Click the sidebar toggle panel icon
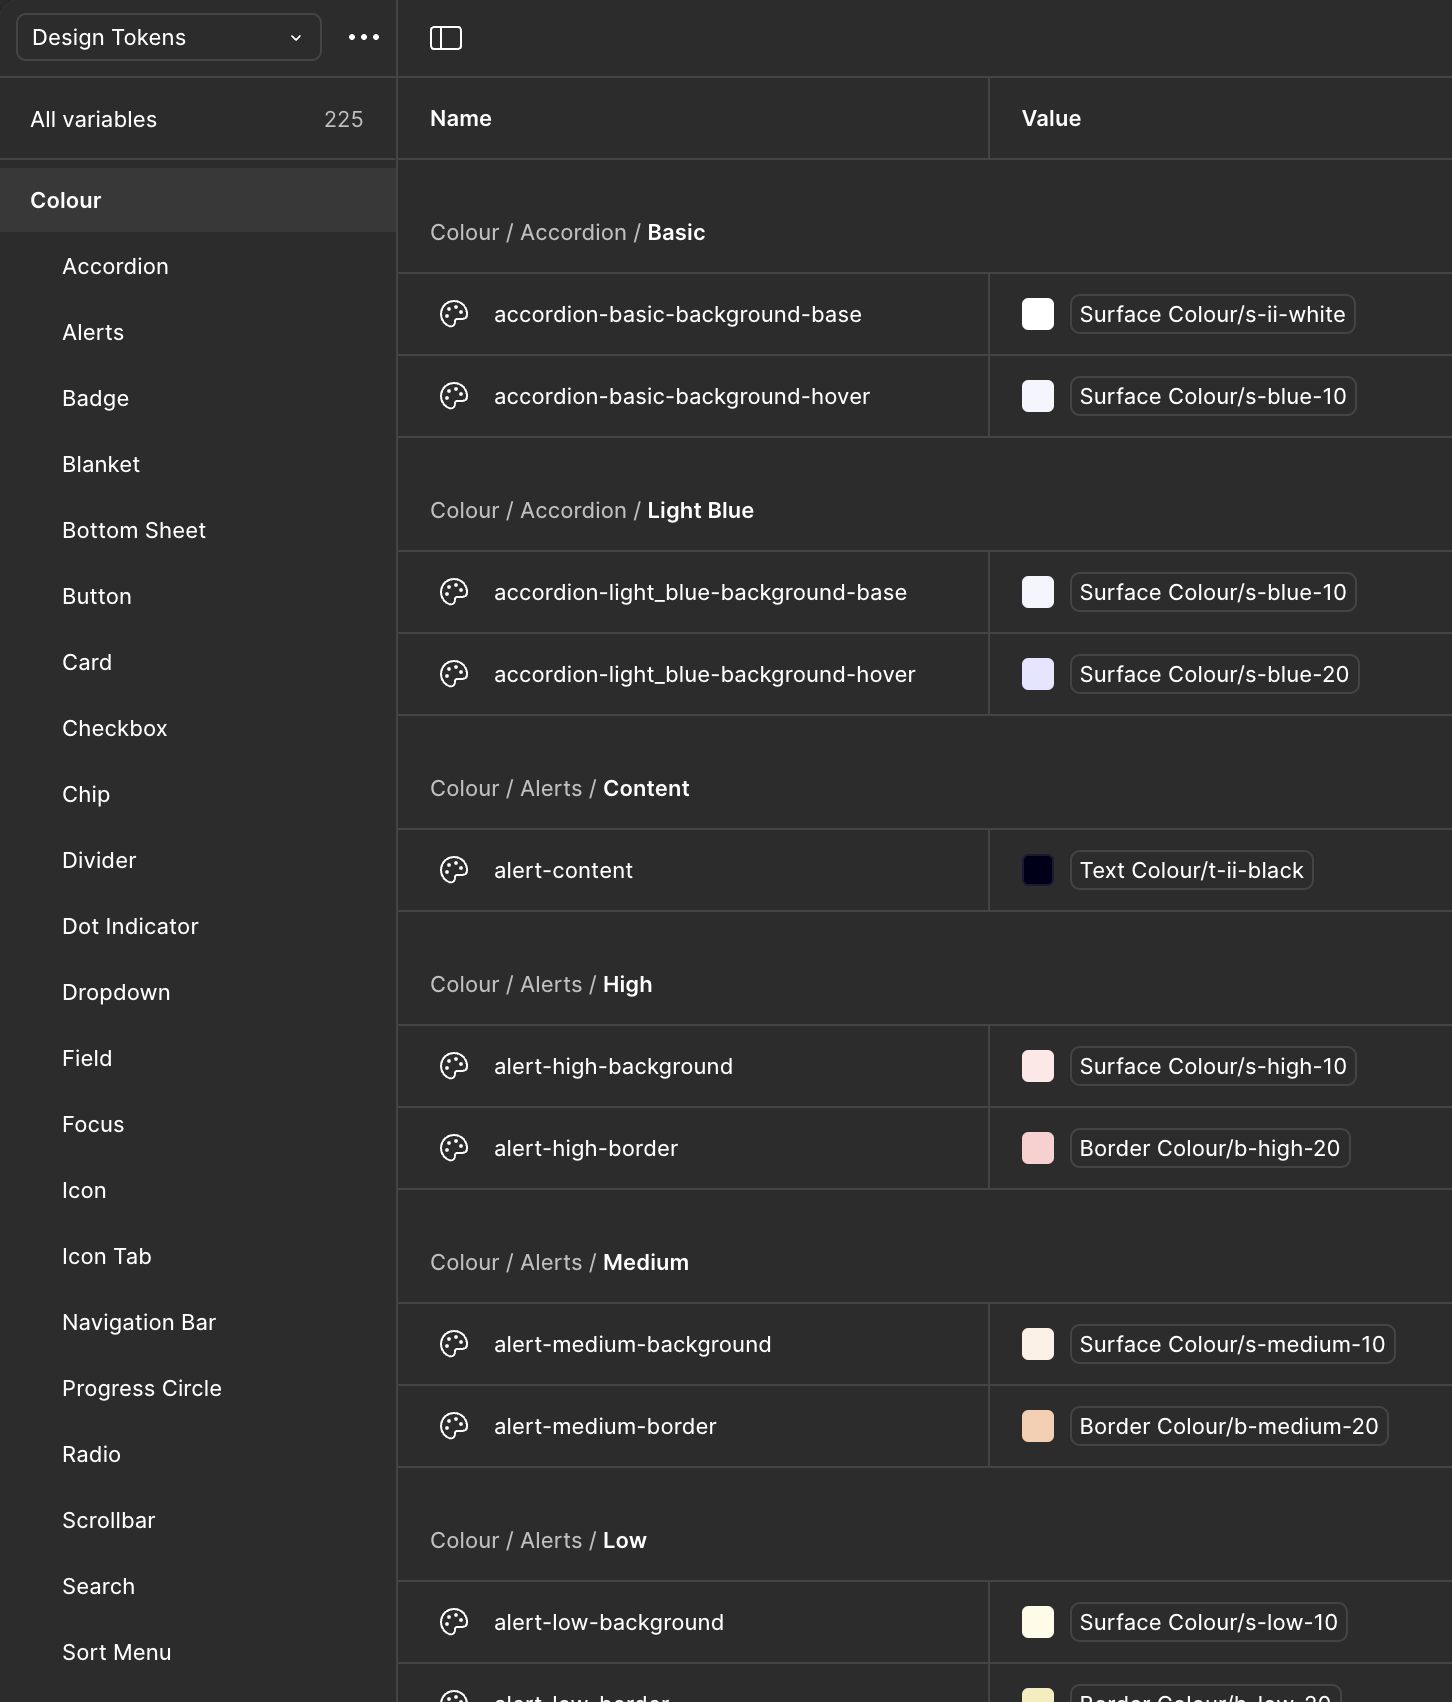 point(446,38)
